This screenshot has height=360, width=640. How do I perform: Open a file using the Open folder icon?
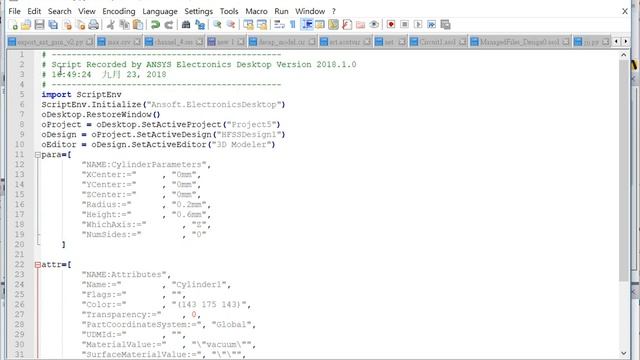(x=26, y=25)
